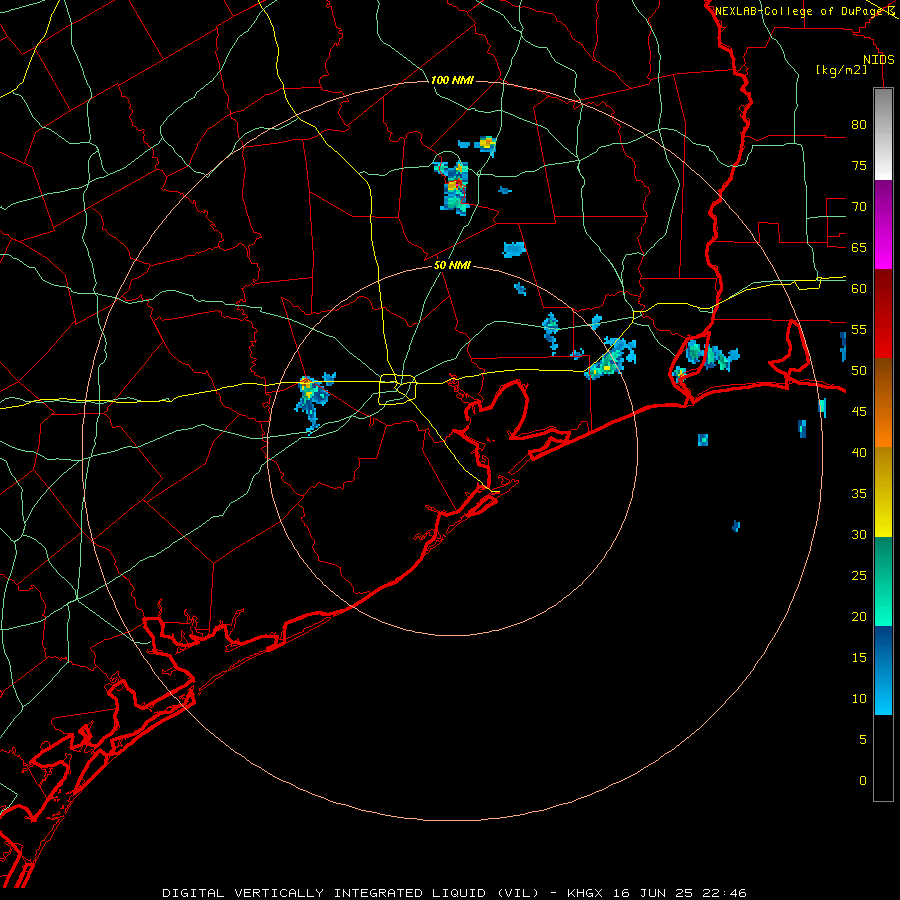The image size is (900, 900).
Task: Click the 'KHGX' radar site identifier
Action: click(x=587, y=893)
